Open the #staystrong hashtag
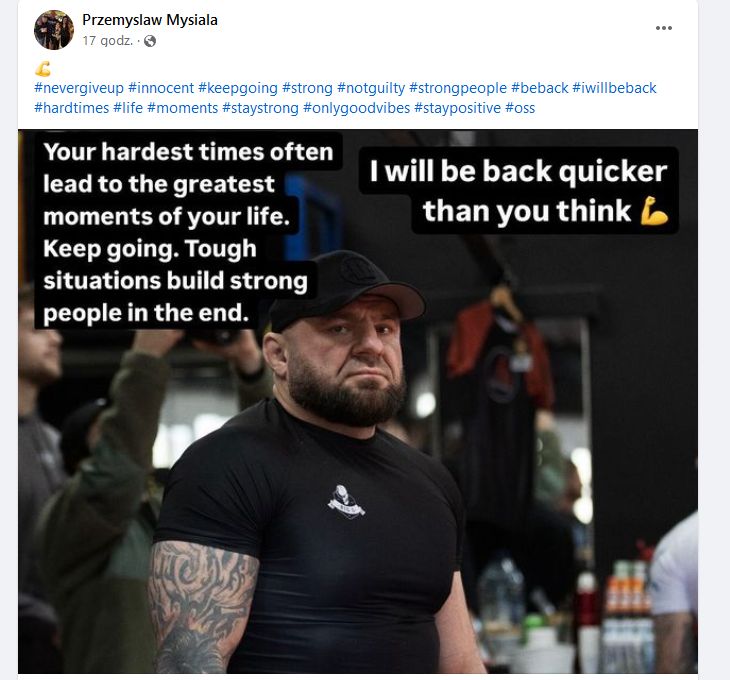Image resolution: width=730 pixels, height=680 pixels. 260,108
